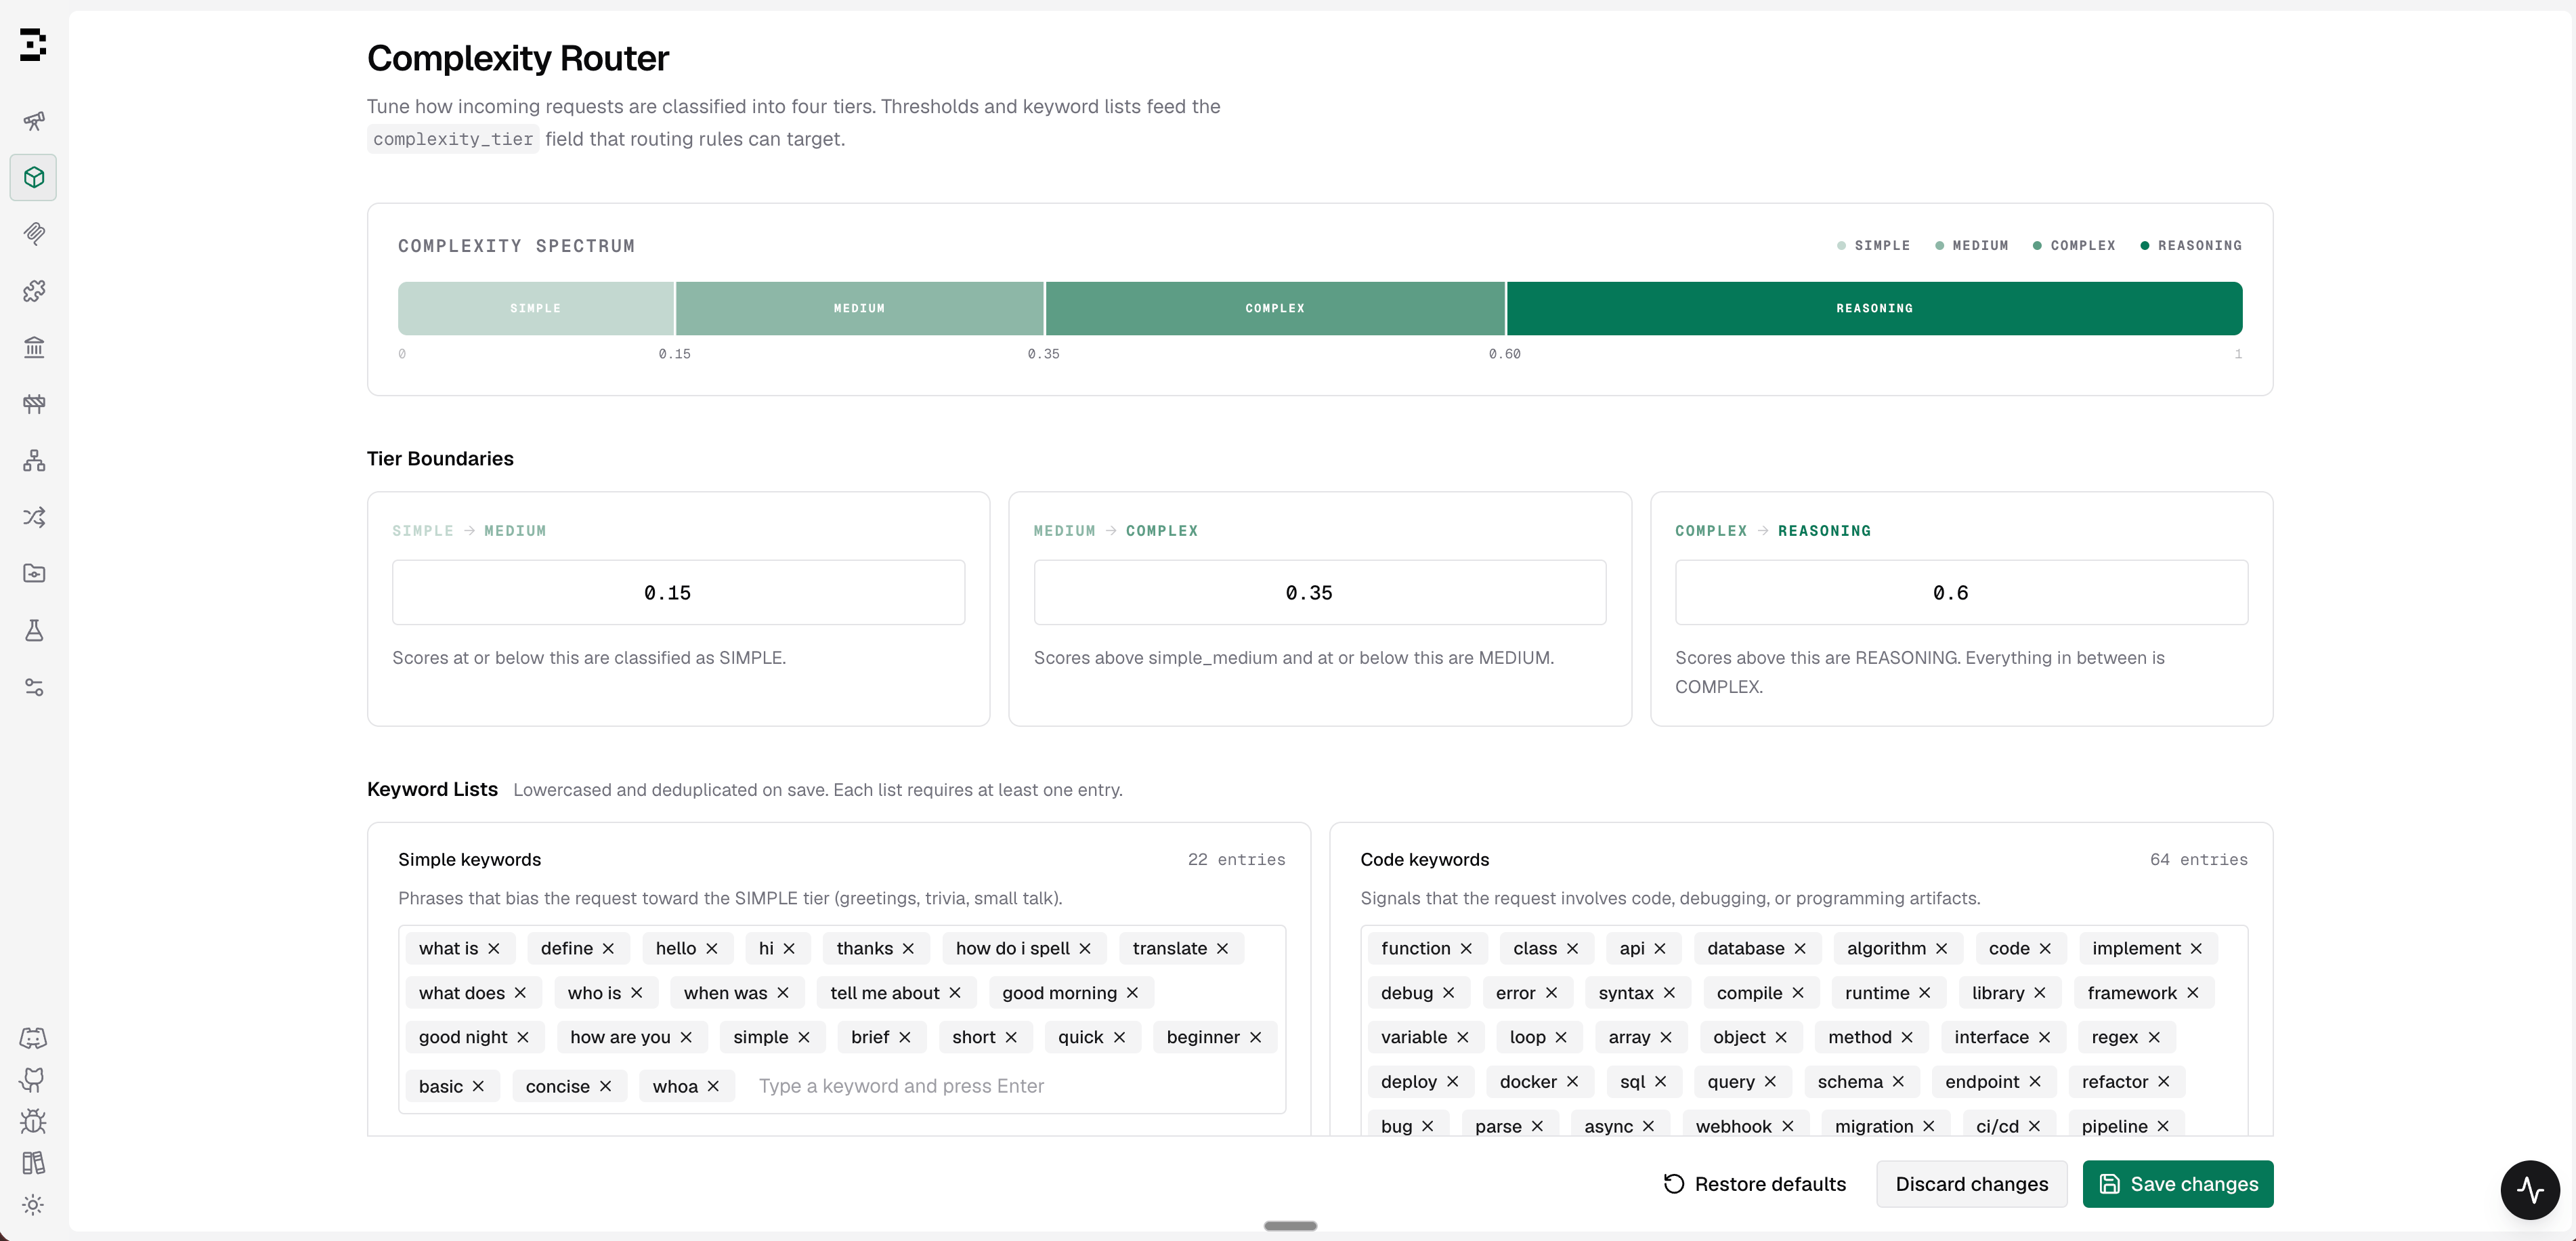Delete the 'refactor' code keyword
The width and height of the screenshot is (2576, 1241).
point(2163,1082)
